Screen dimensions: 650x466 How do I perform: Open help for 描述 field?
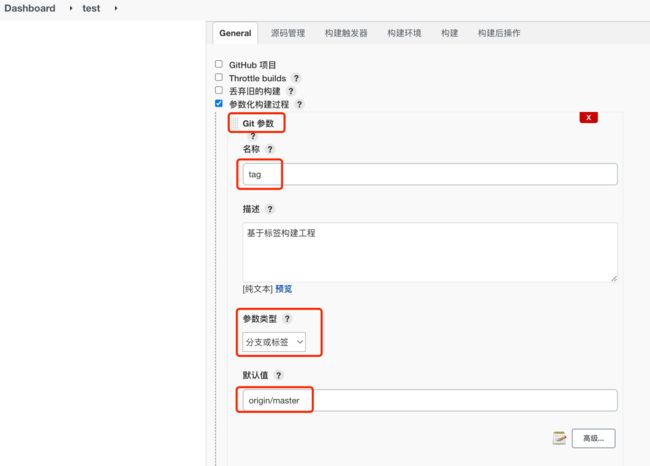click(x=270, y=209)
